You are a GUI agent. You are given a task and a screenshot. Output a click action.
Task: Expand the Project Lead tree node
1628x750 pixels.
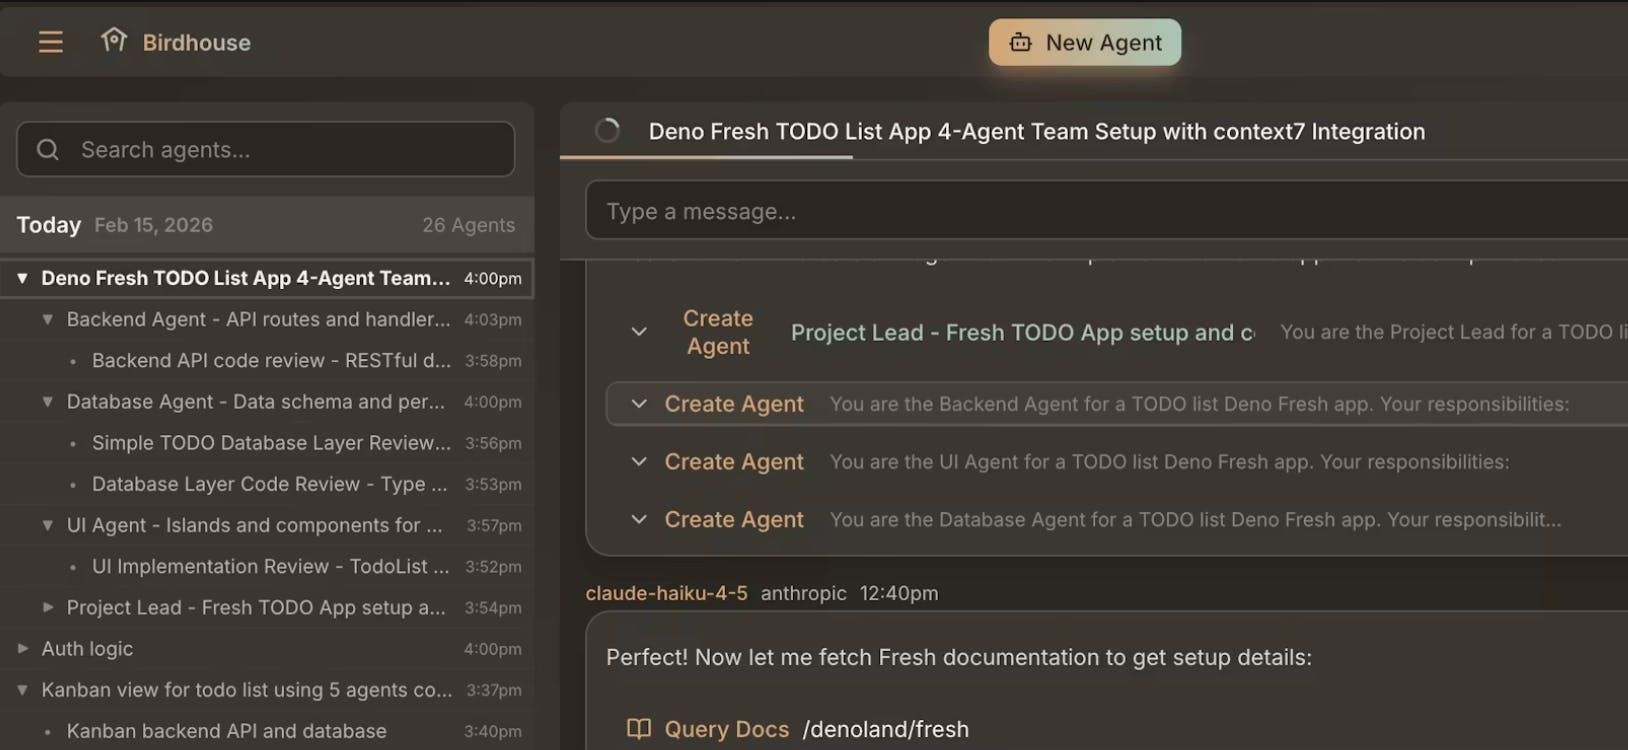[x=47, y=607]
